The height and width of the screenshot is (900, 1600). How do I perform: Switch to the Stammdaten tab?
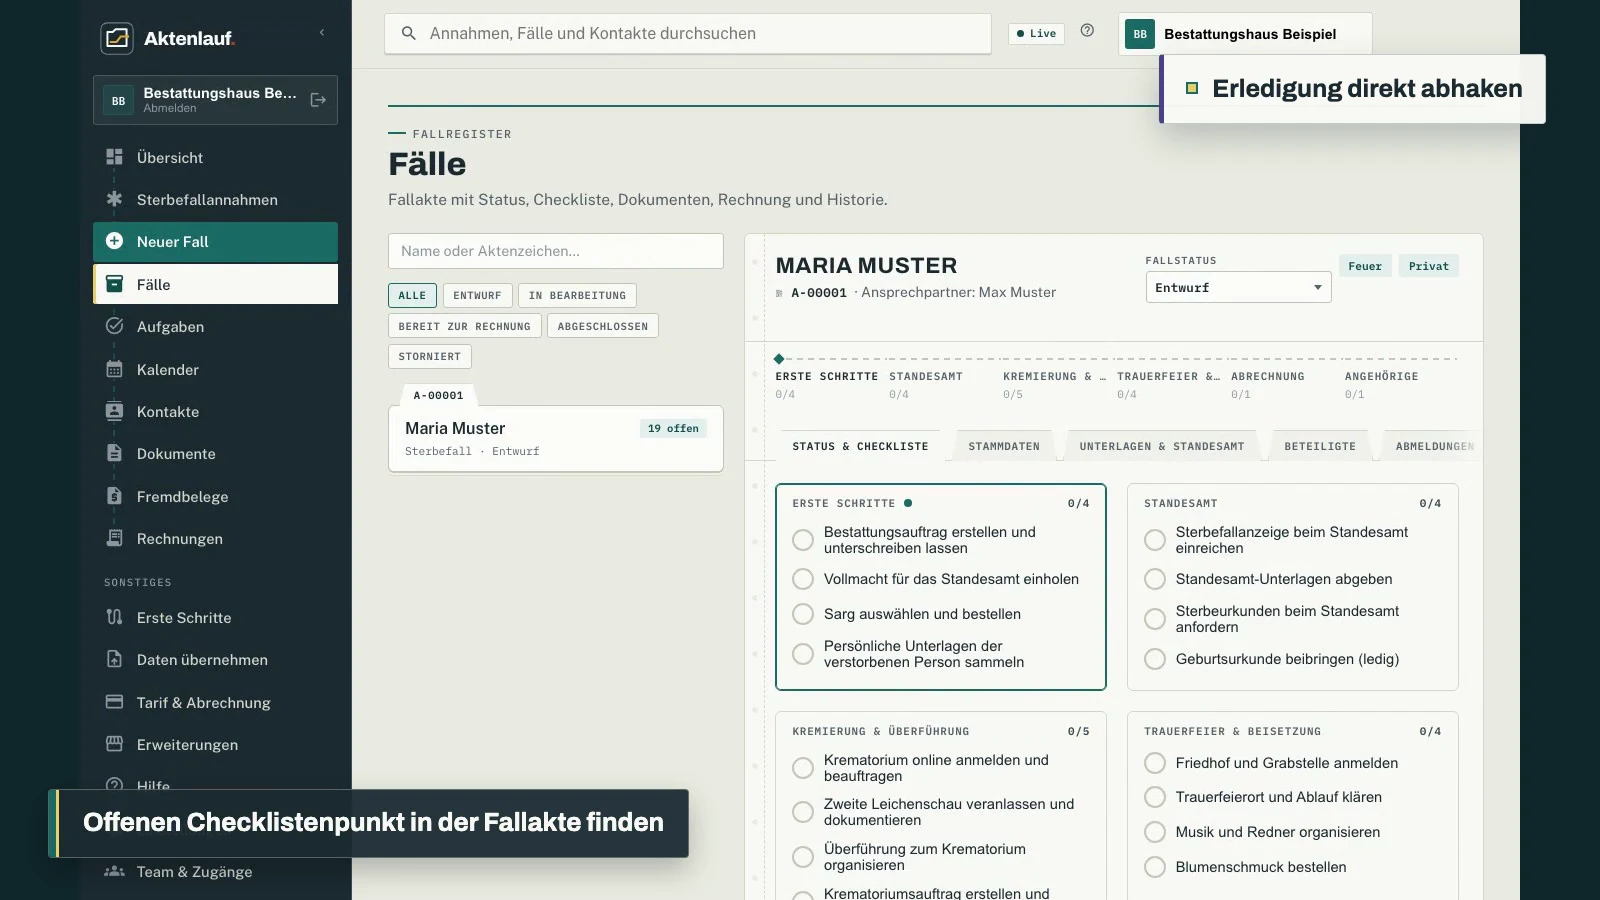pos(1004,446)
